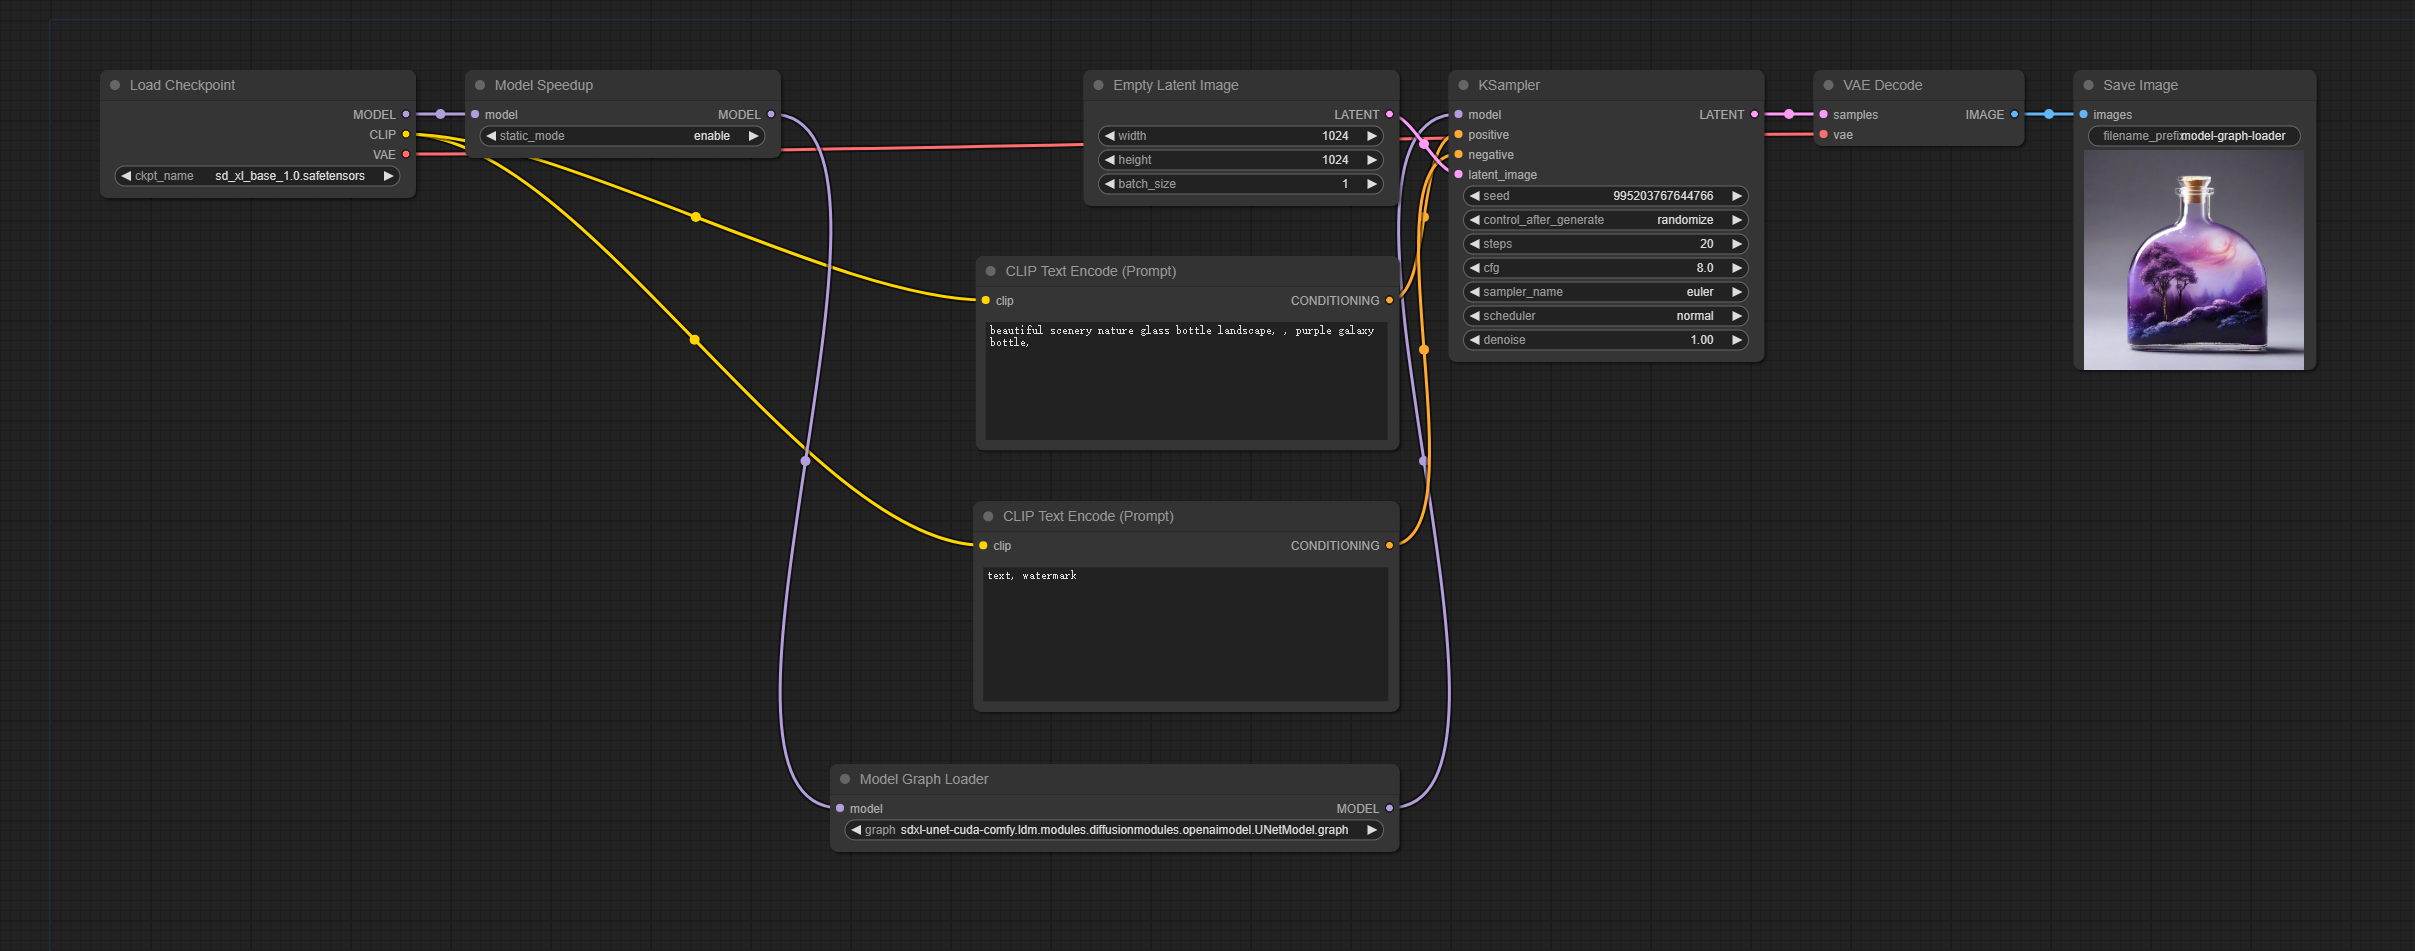The image size is (2415, 951).
Task: Click the Save Image node collapse dot
Action: tap(2088, 86)
